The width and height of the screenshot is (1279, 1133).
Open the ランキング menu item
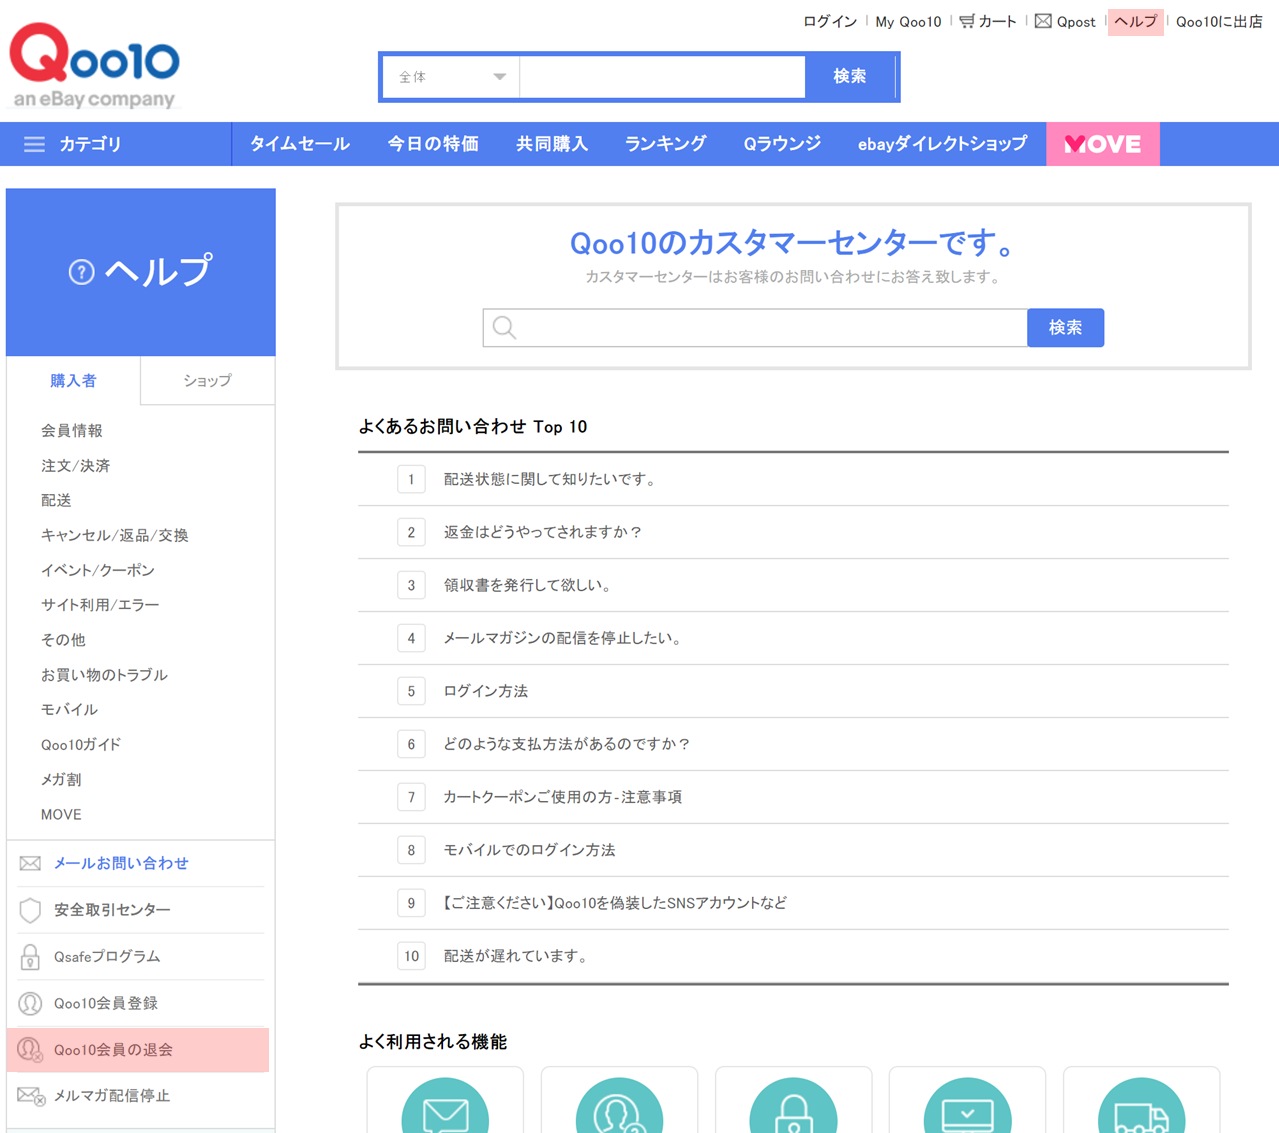(x=664, y=144)
